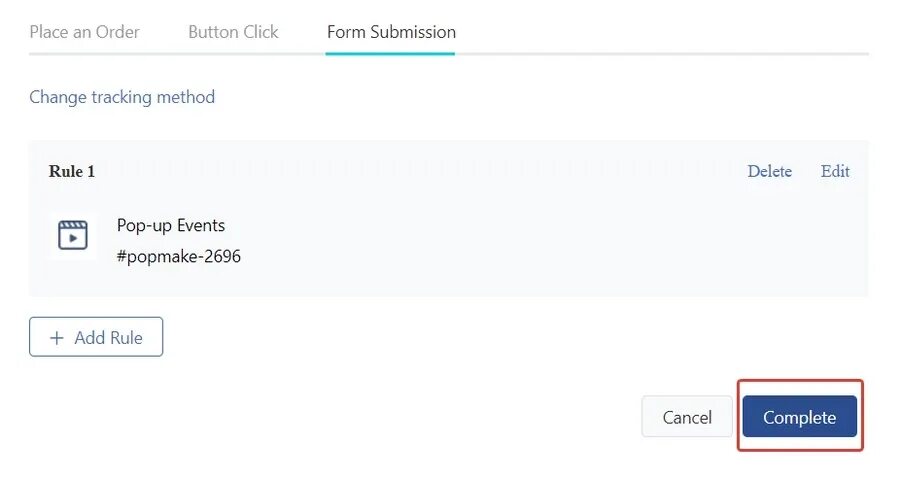Click the Change tracking method link
The height and width of the screenshot is (478, 900).
pyautogui.click(x=122, y=97)
